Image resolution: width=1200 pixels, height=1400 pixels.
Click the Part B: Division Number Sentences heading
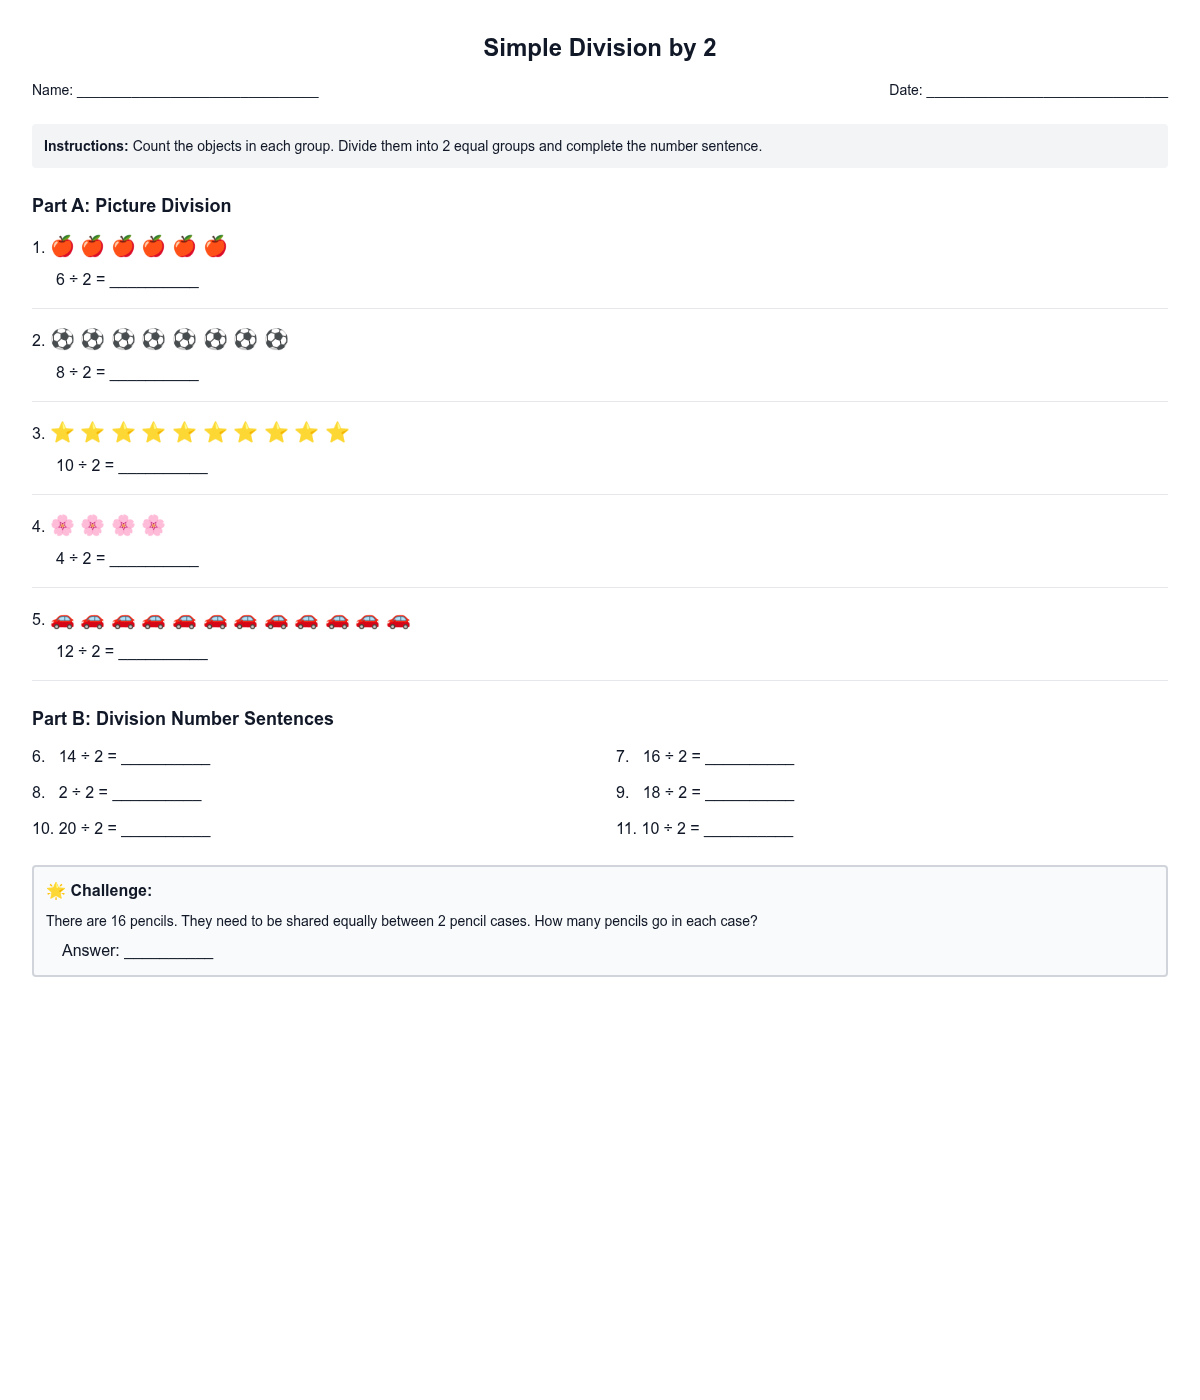point(183,719)
